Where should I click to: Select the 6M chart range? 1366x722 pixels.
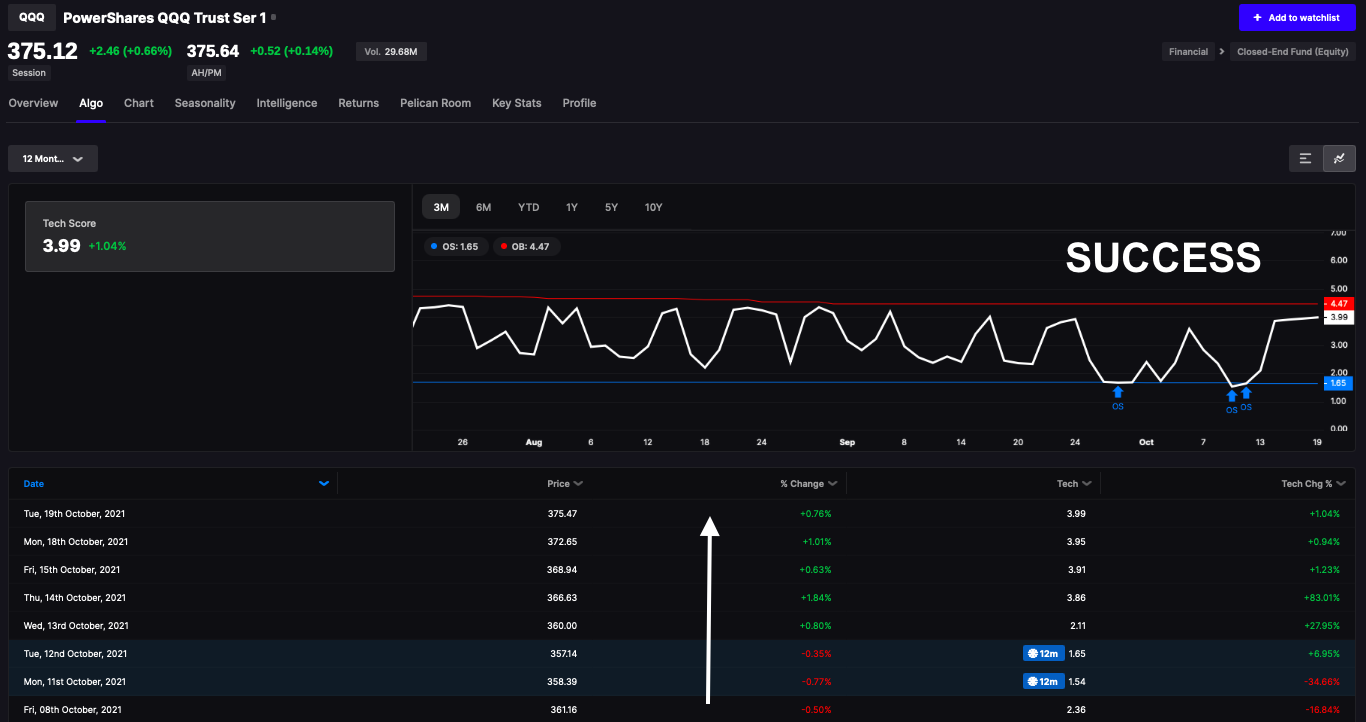click(x=484, y=207)
